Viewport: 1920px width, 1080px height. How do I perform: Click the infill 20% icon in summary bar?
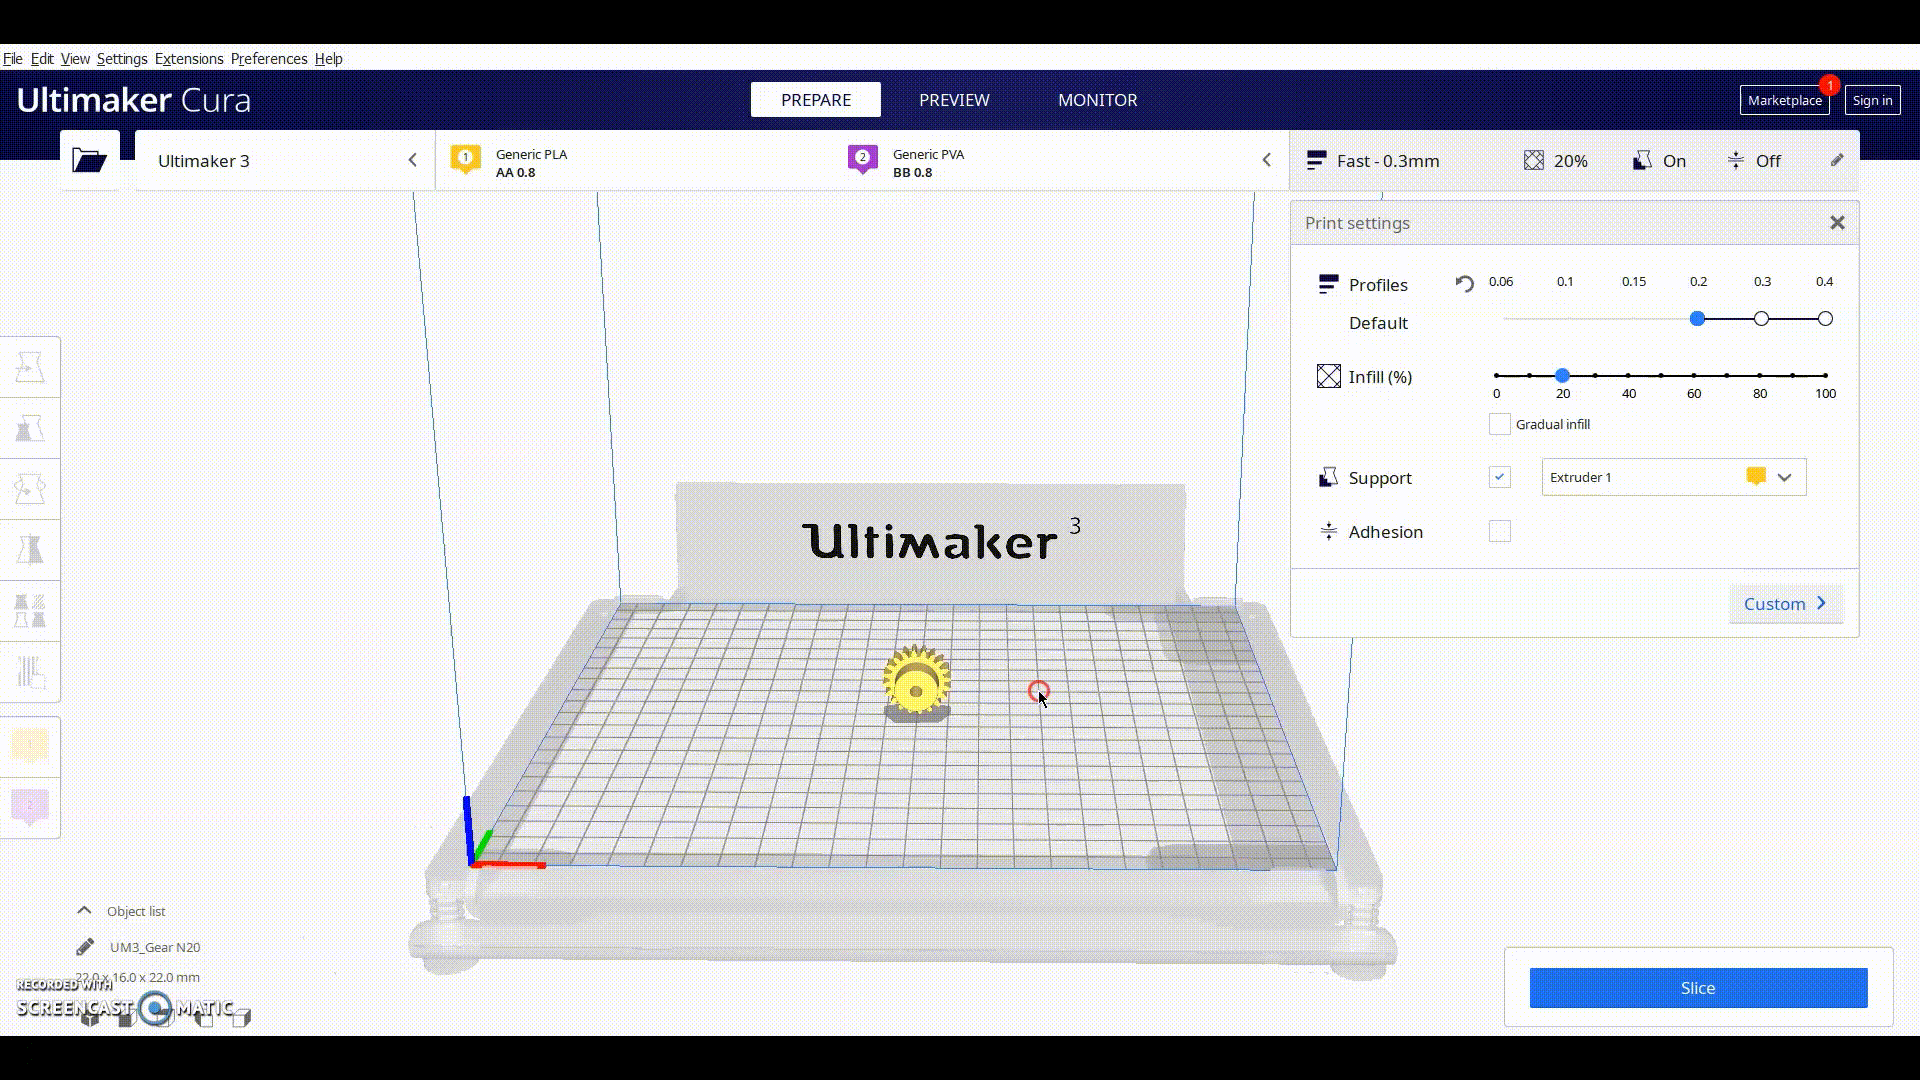1533,160
